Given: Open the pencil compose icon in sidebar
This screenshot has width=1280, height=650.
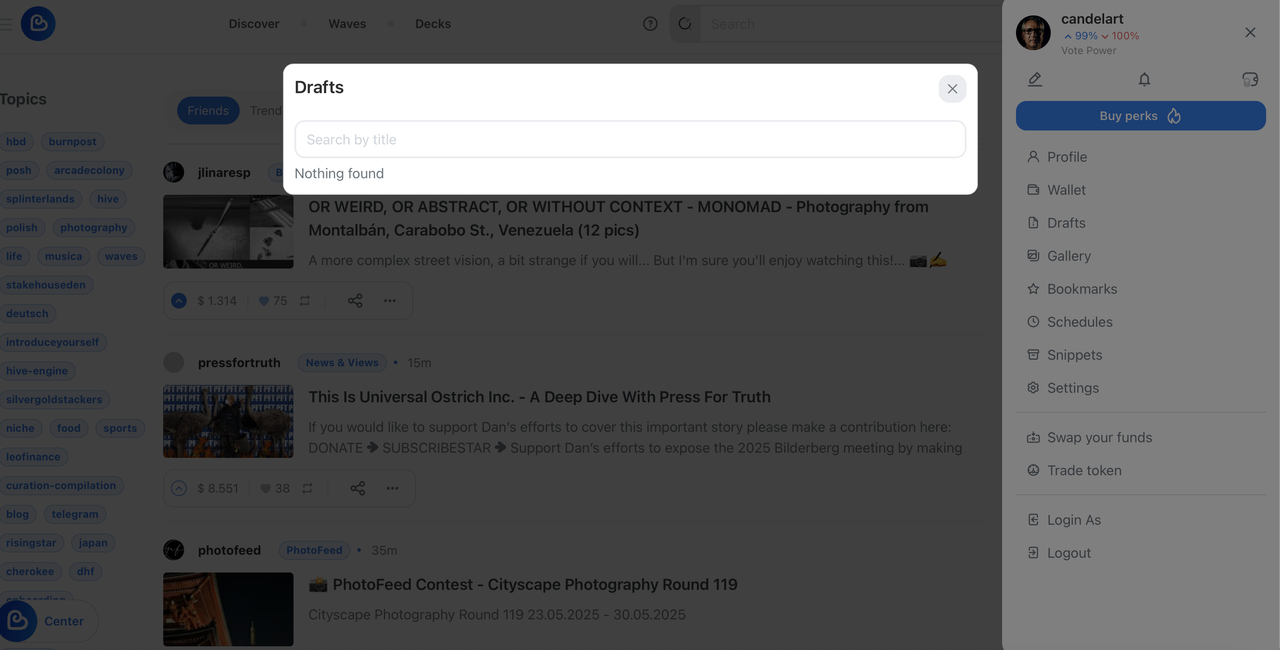Looking at the screenshot, I should tap(1035, 79).
